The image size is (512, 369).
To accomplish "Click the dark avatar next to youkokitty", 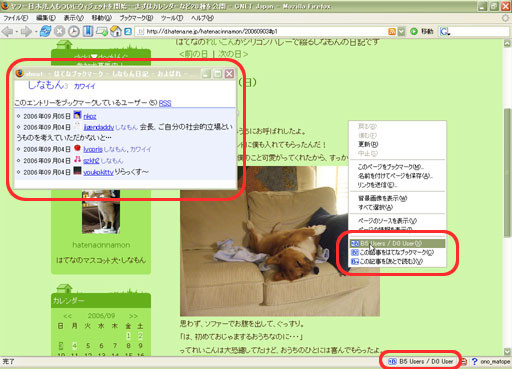I will click(x=77, y=171).
